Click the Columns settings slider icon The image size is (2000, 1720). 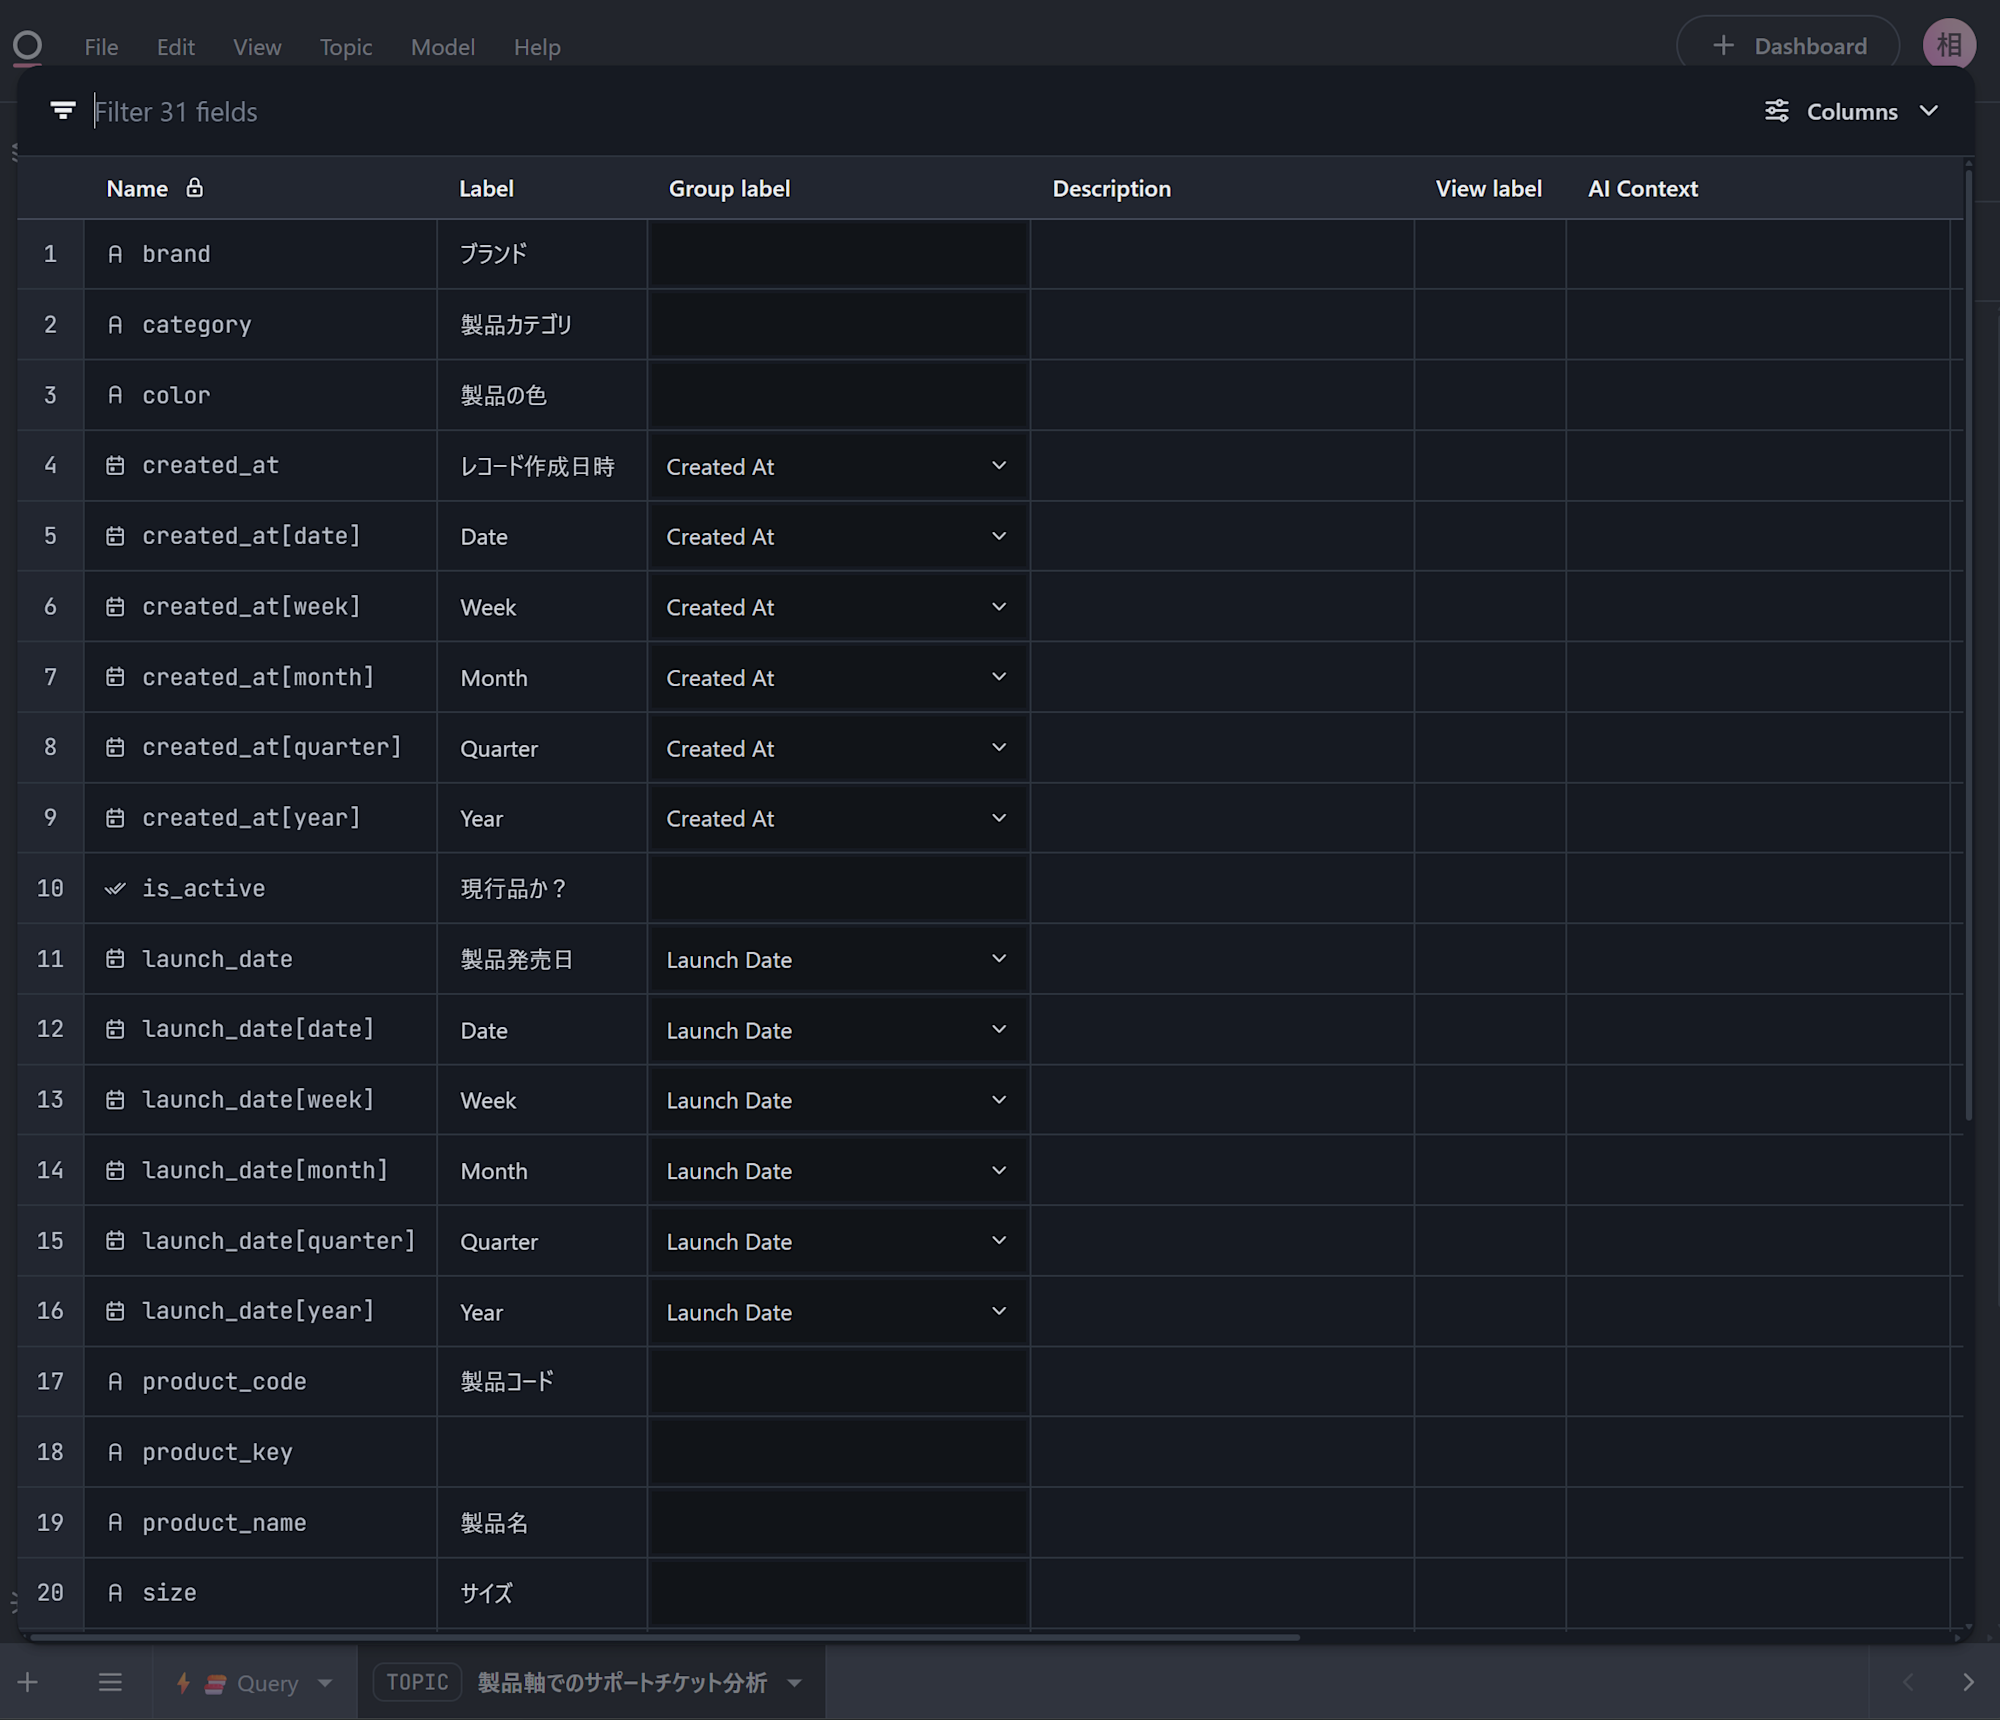point(1776,111)
